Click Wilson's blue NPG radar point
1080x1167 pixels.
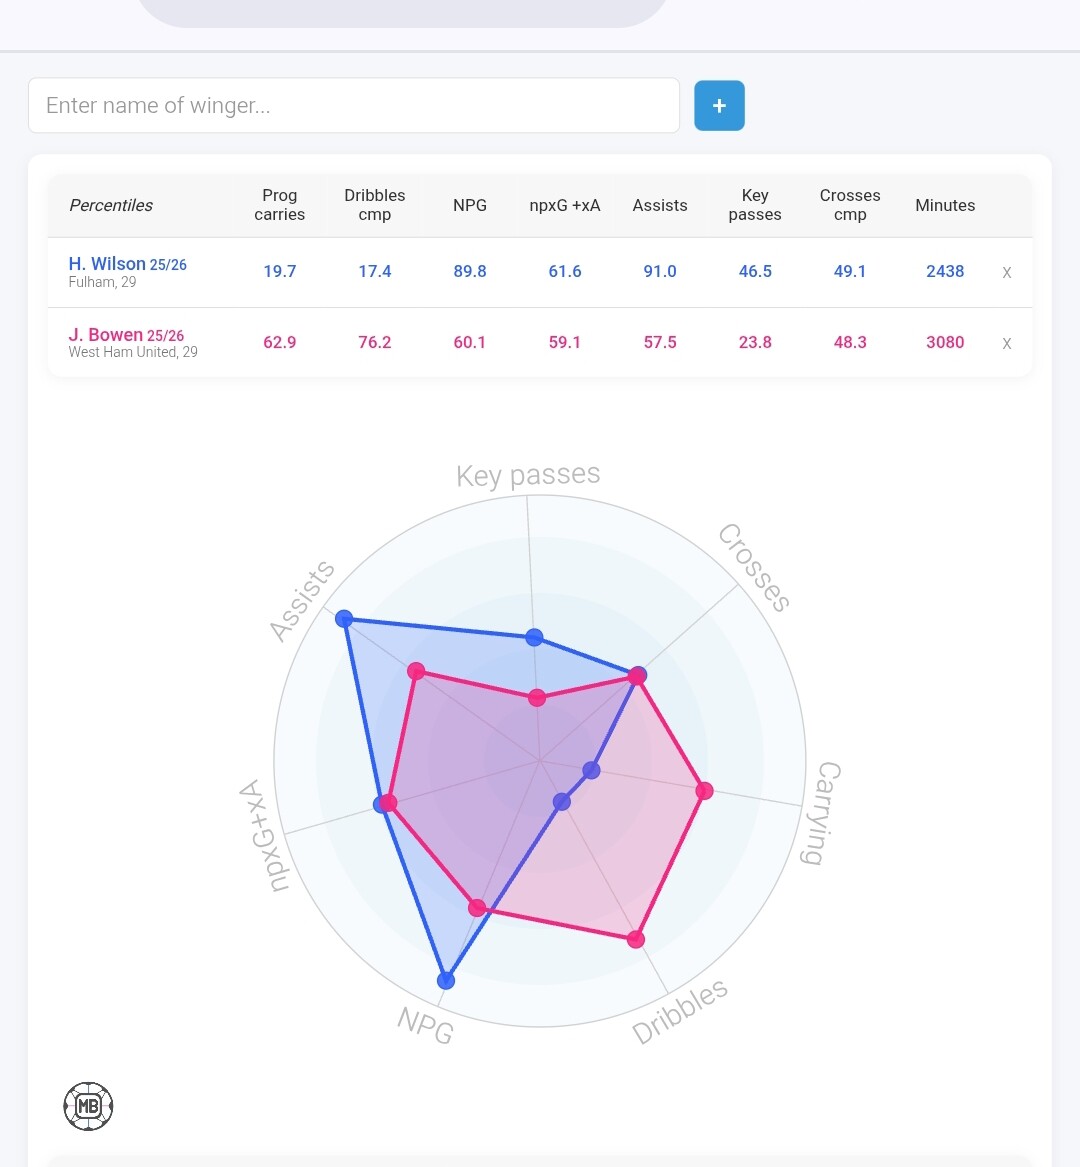pos(446,981)
